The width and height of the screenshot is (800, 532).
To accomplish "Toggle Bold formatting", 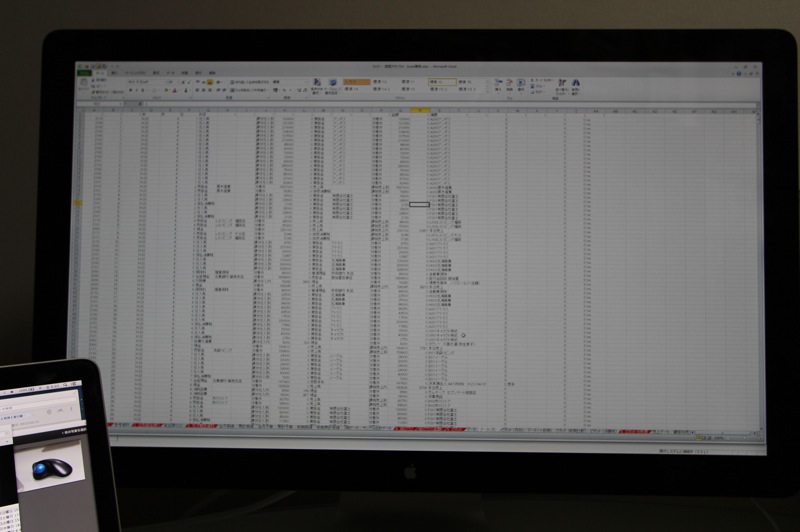I will 131,90.
